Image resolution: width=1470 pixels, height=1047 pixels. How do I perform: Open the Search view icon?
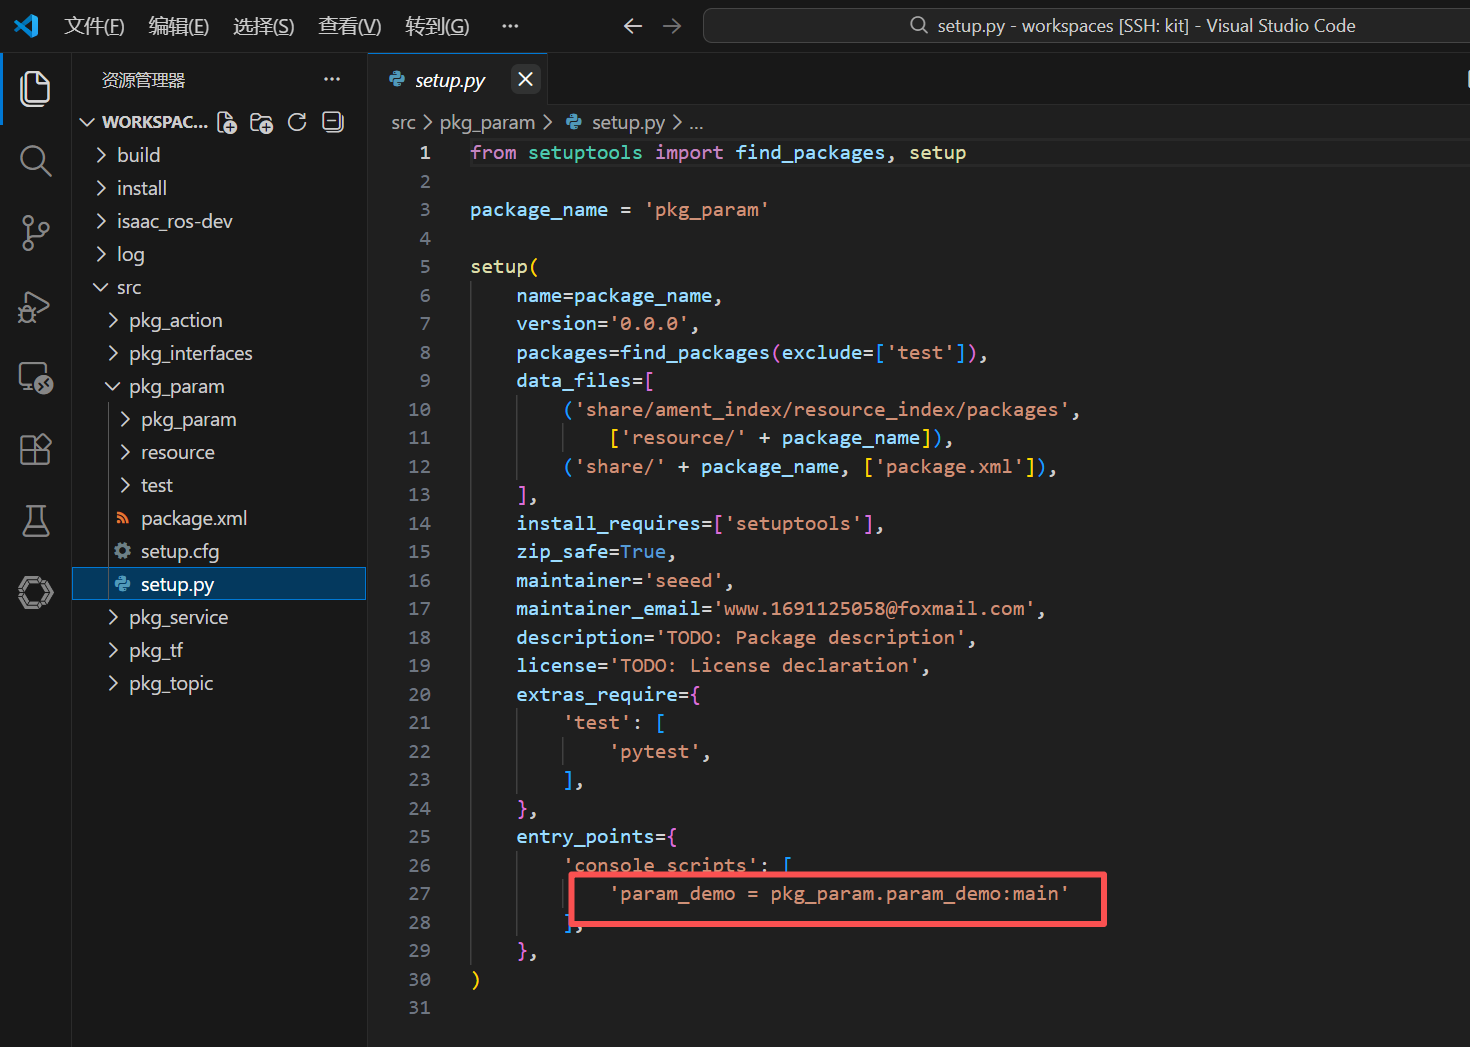click(35, 160)
